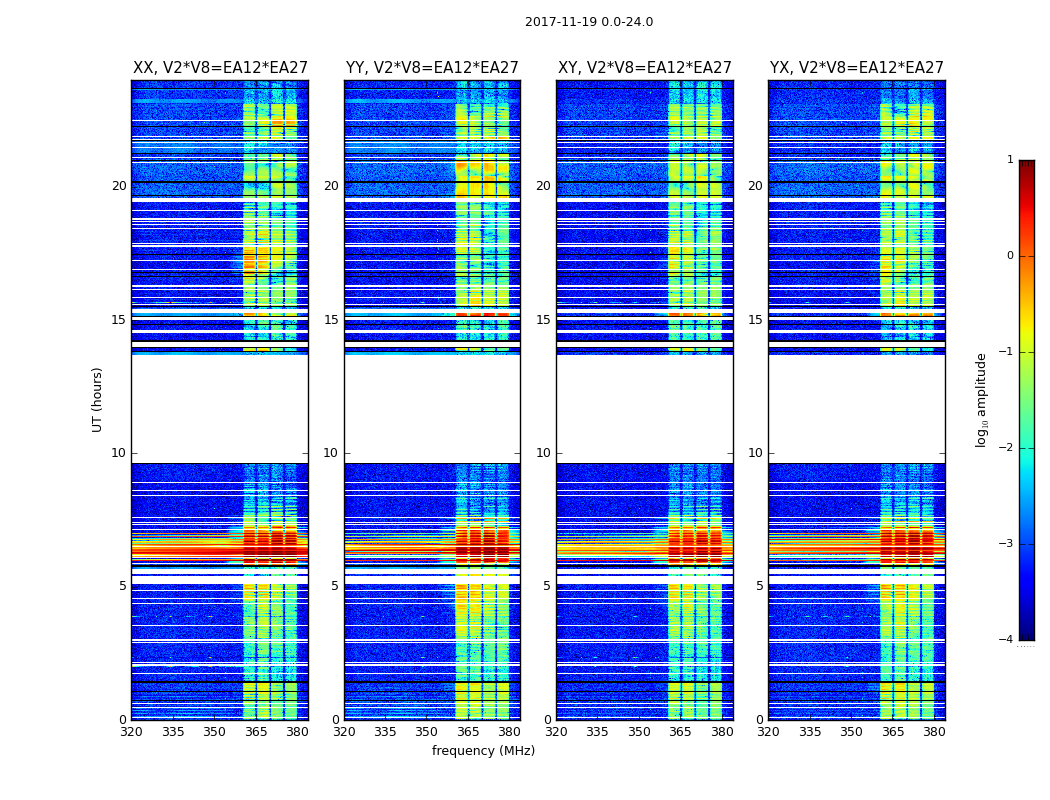
Task: Click the YY, V2*V8=EA12*EA27 panel title
Action: click(x=432, y=68)
